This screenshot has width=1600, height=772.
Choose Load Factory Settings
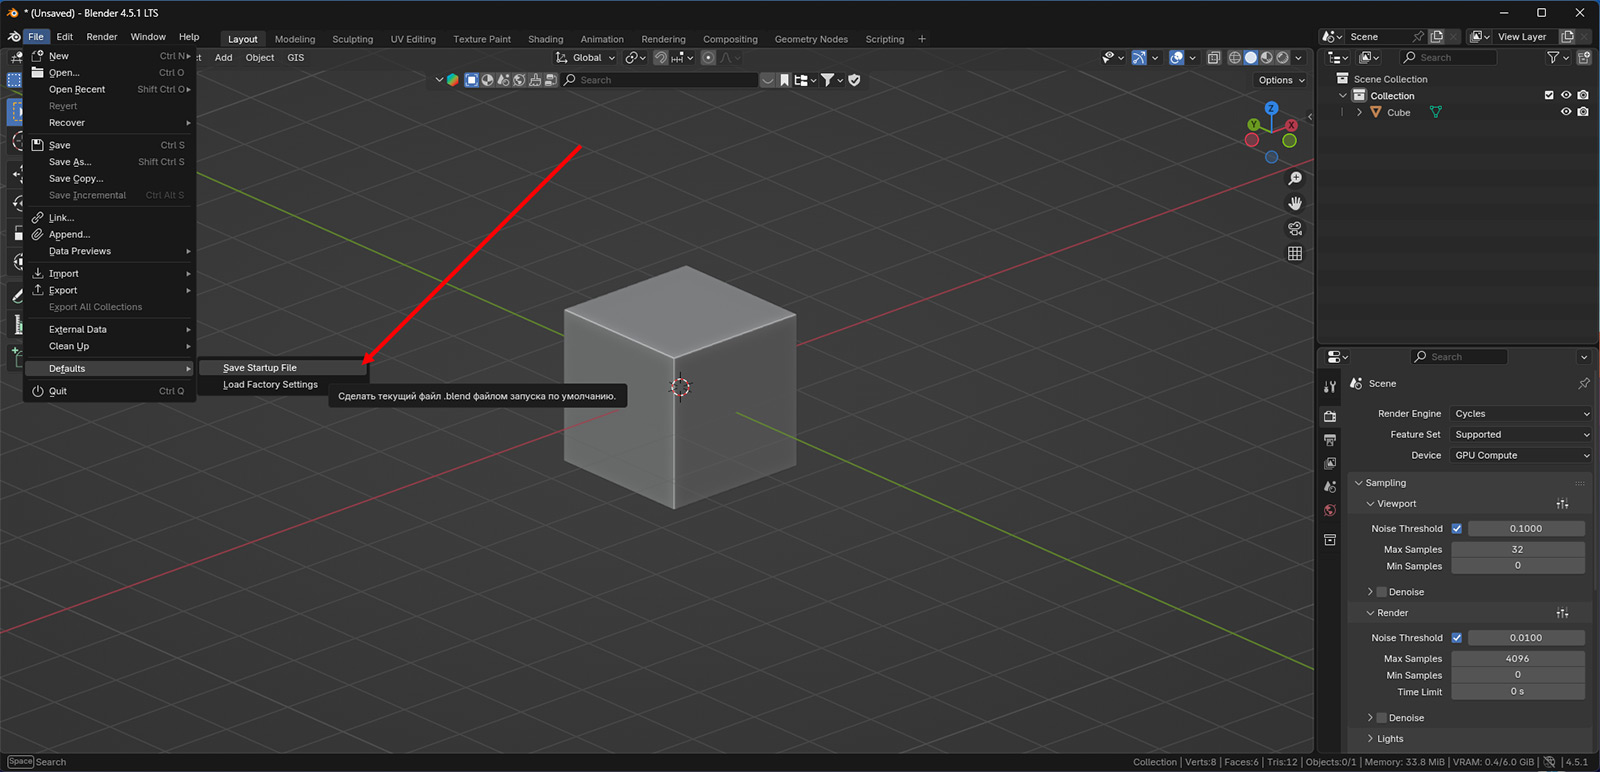point(270,385)
